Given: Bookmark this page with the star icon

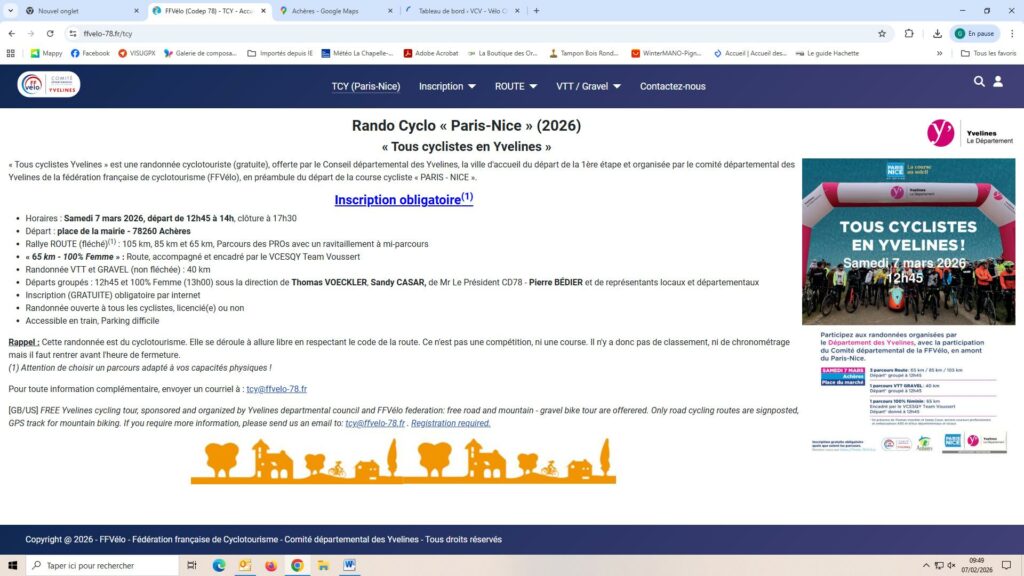Looking at the screenshot, I should 881,33.
